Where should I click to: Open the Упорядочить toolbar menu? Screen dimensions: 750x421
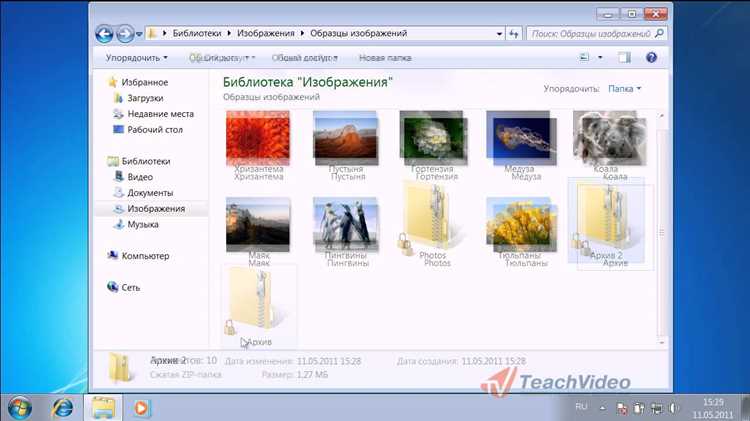click(136, 57)
